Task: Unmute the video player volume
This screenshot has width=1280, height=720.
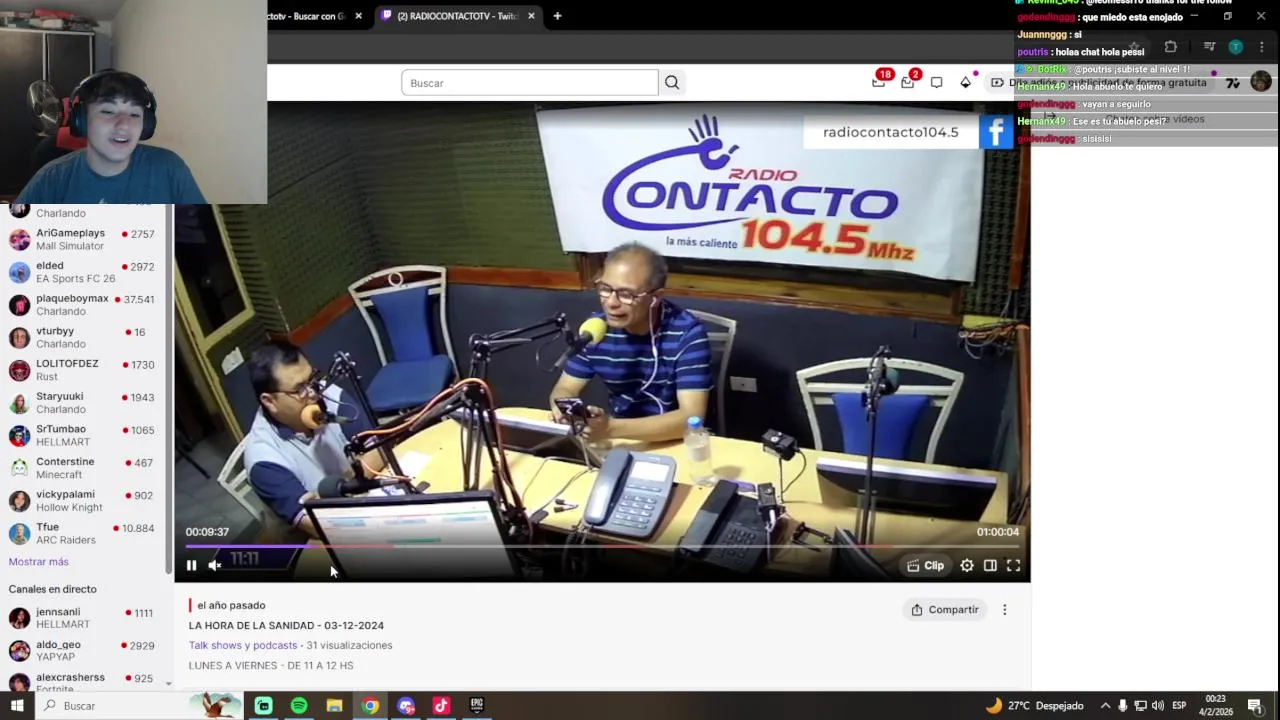Action: click(x=214, y=566)
